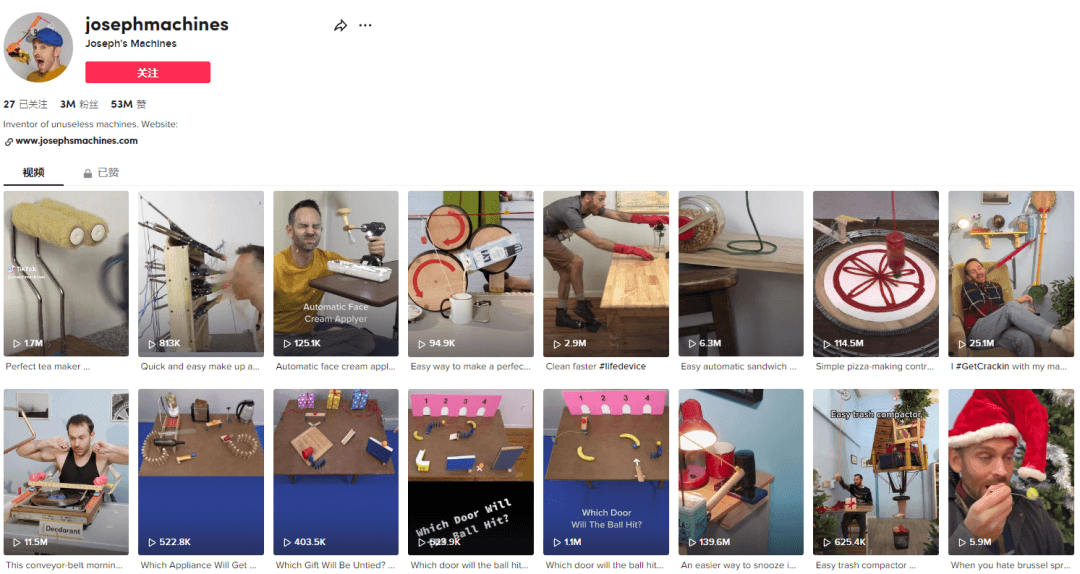Click josephmachines profile avatar

[38, 48]
